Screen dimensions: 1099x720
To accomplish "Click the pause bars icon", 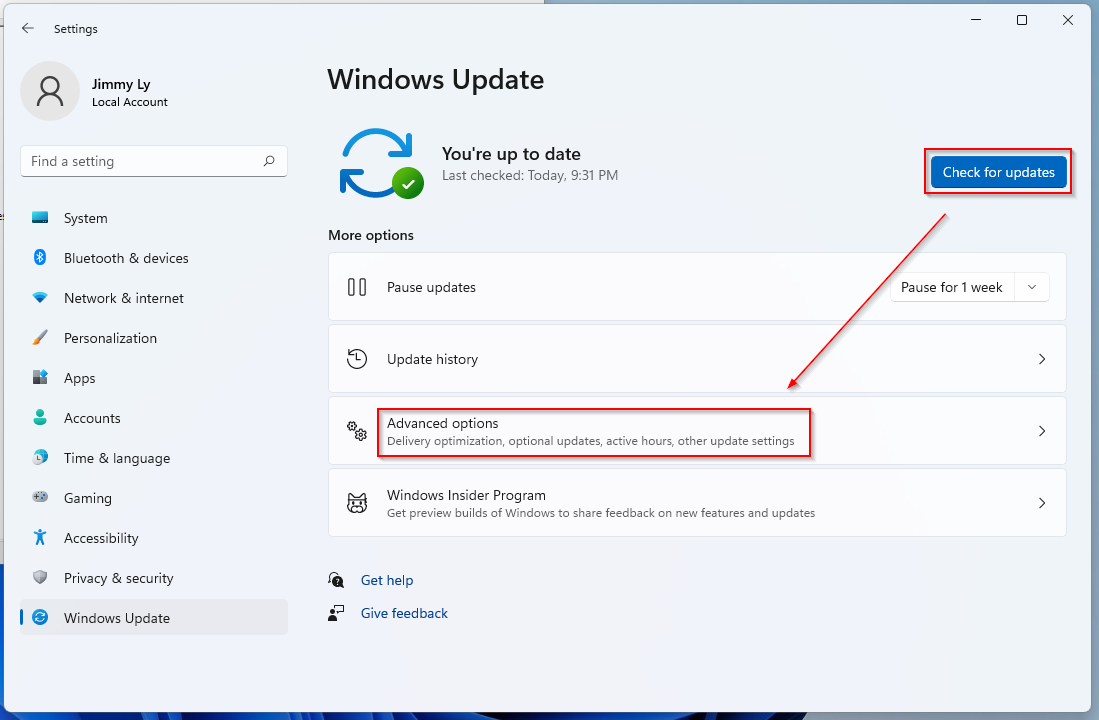I will (x=357, y=287).
